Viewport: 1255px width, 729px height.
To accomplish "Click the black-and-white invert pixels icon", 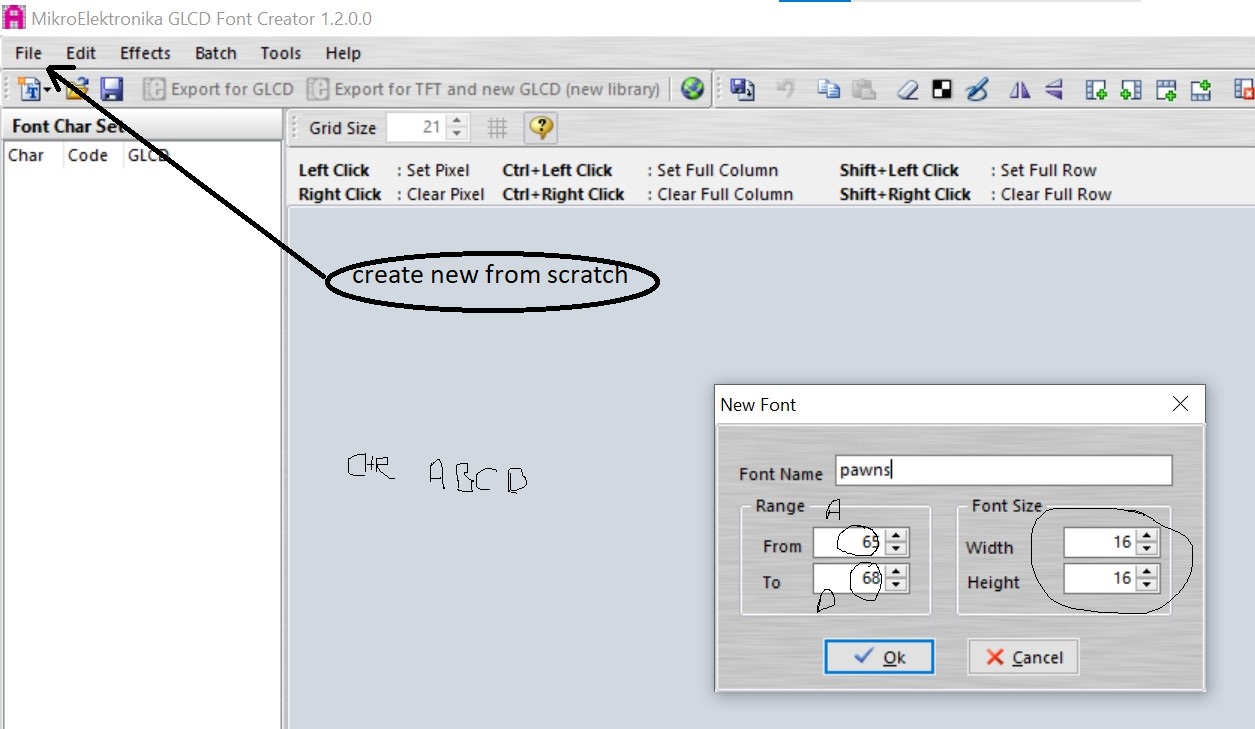I will point(941,89).
